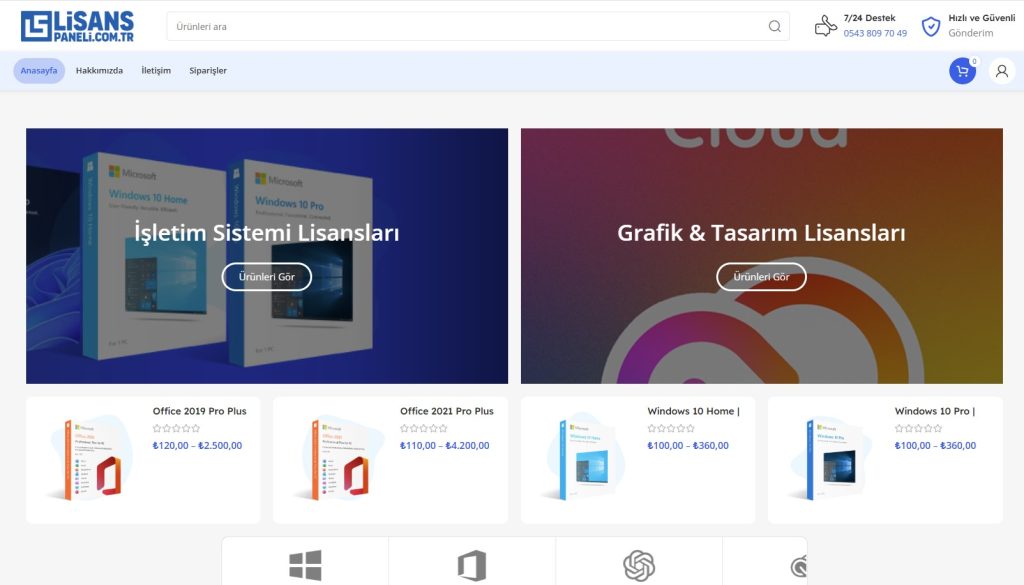Screen dimensions: 1024x585
Task: Click the price ₺120,00 – ₺2.500,00
Action: tap(197, 445)
